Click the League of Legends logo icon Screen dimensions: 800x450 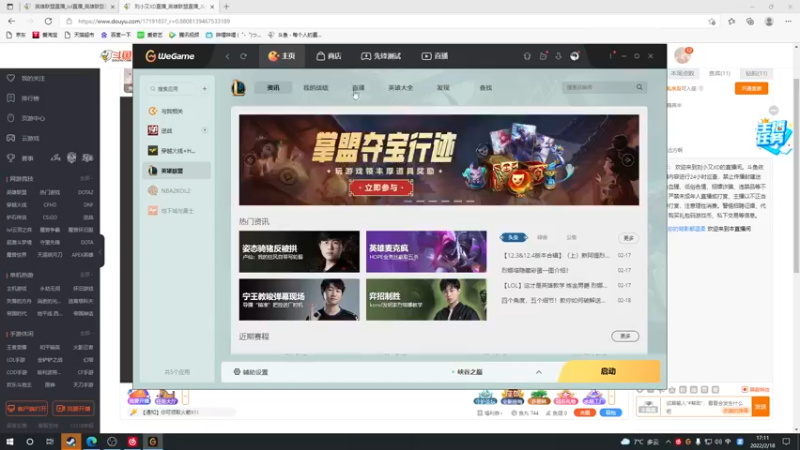point(238,88)
